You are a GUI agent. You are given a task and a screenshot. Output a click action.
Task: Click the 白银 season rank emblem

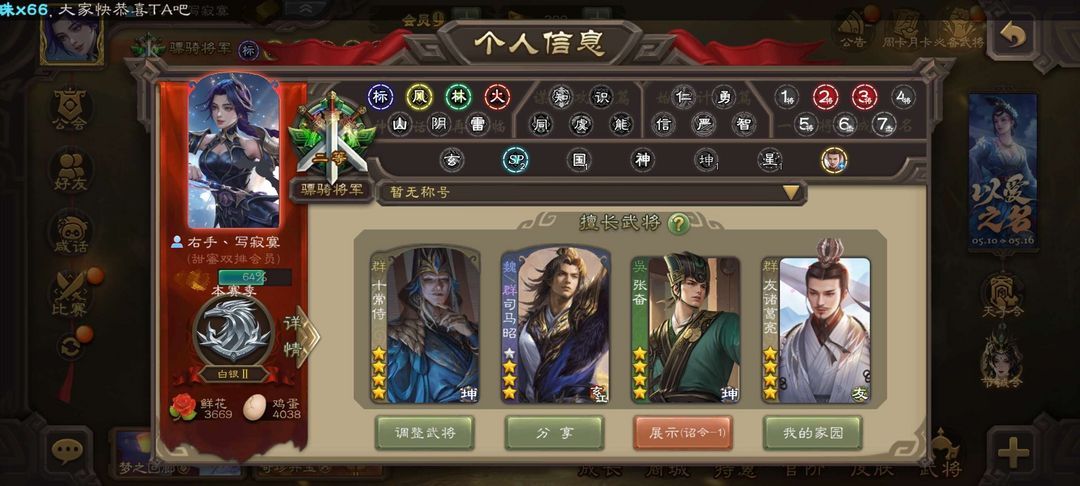(233, 331)
